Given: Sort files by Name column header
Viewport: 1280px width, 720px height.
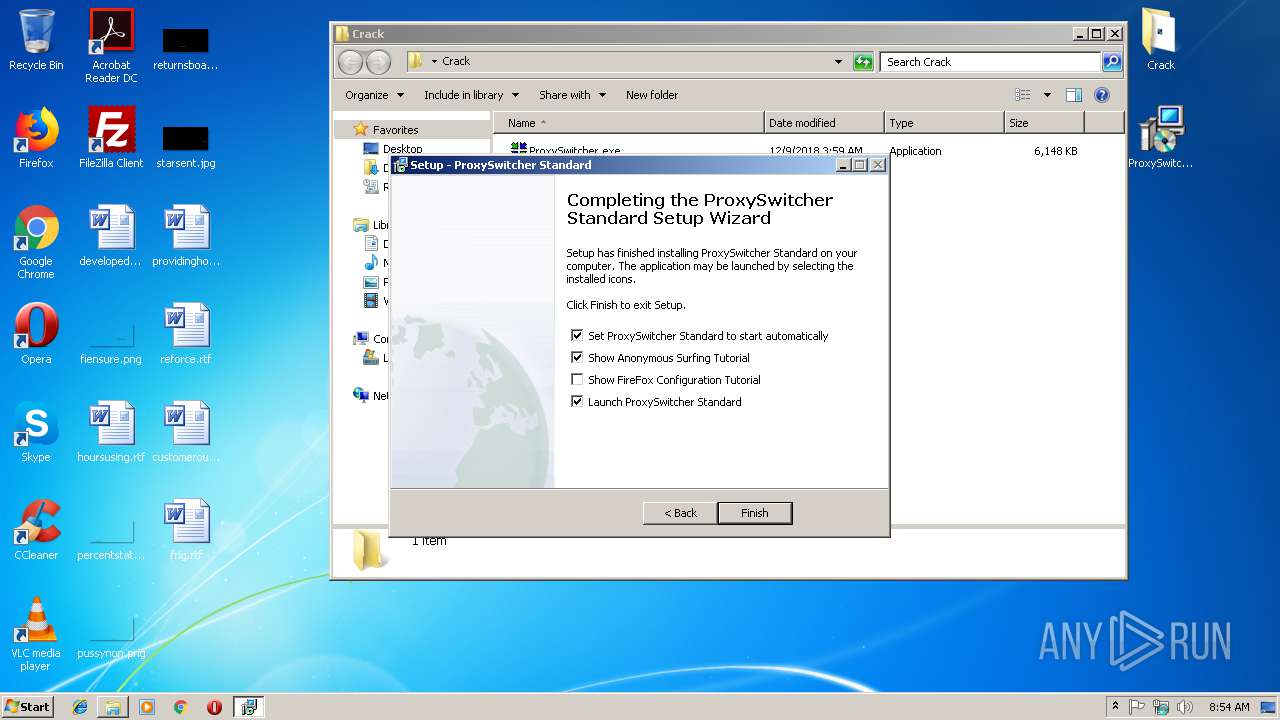Looking at the screenshot, I should point(630,123).
